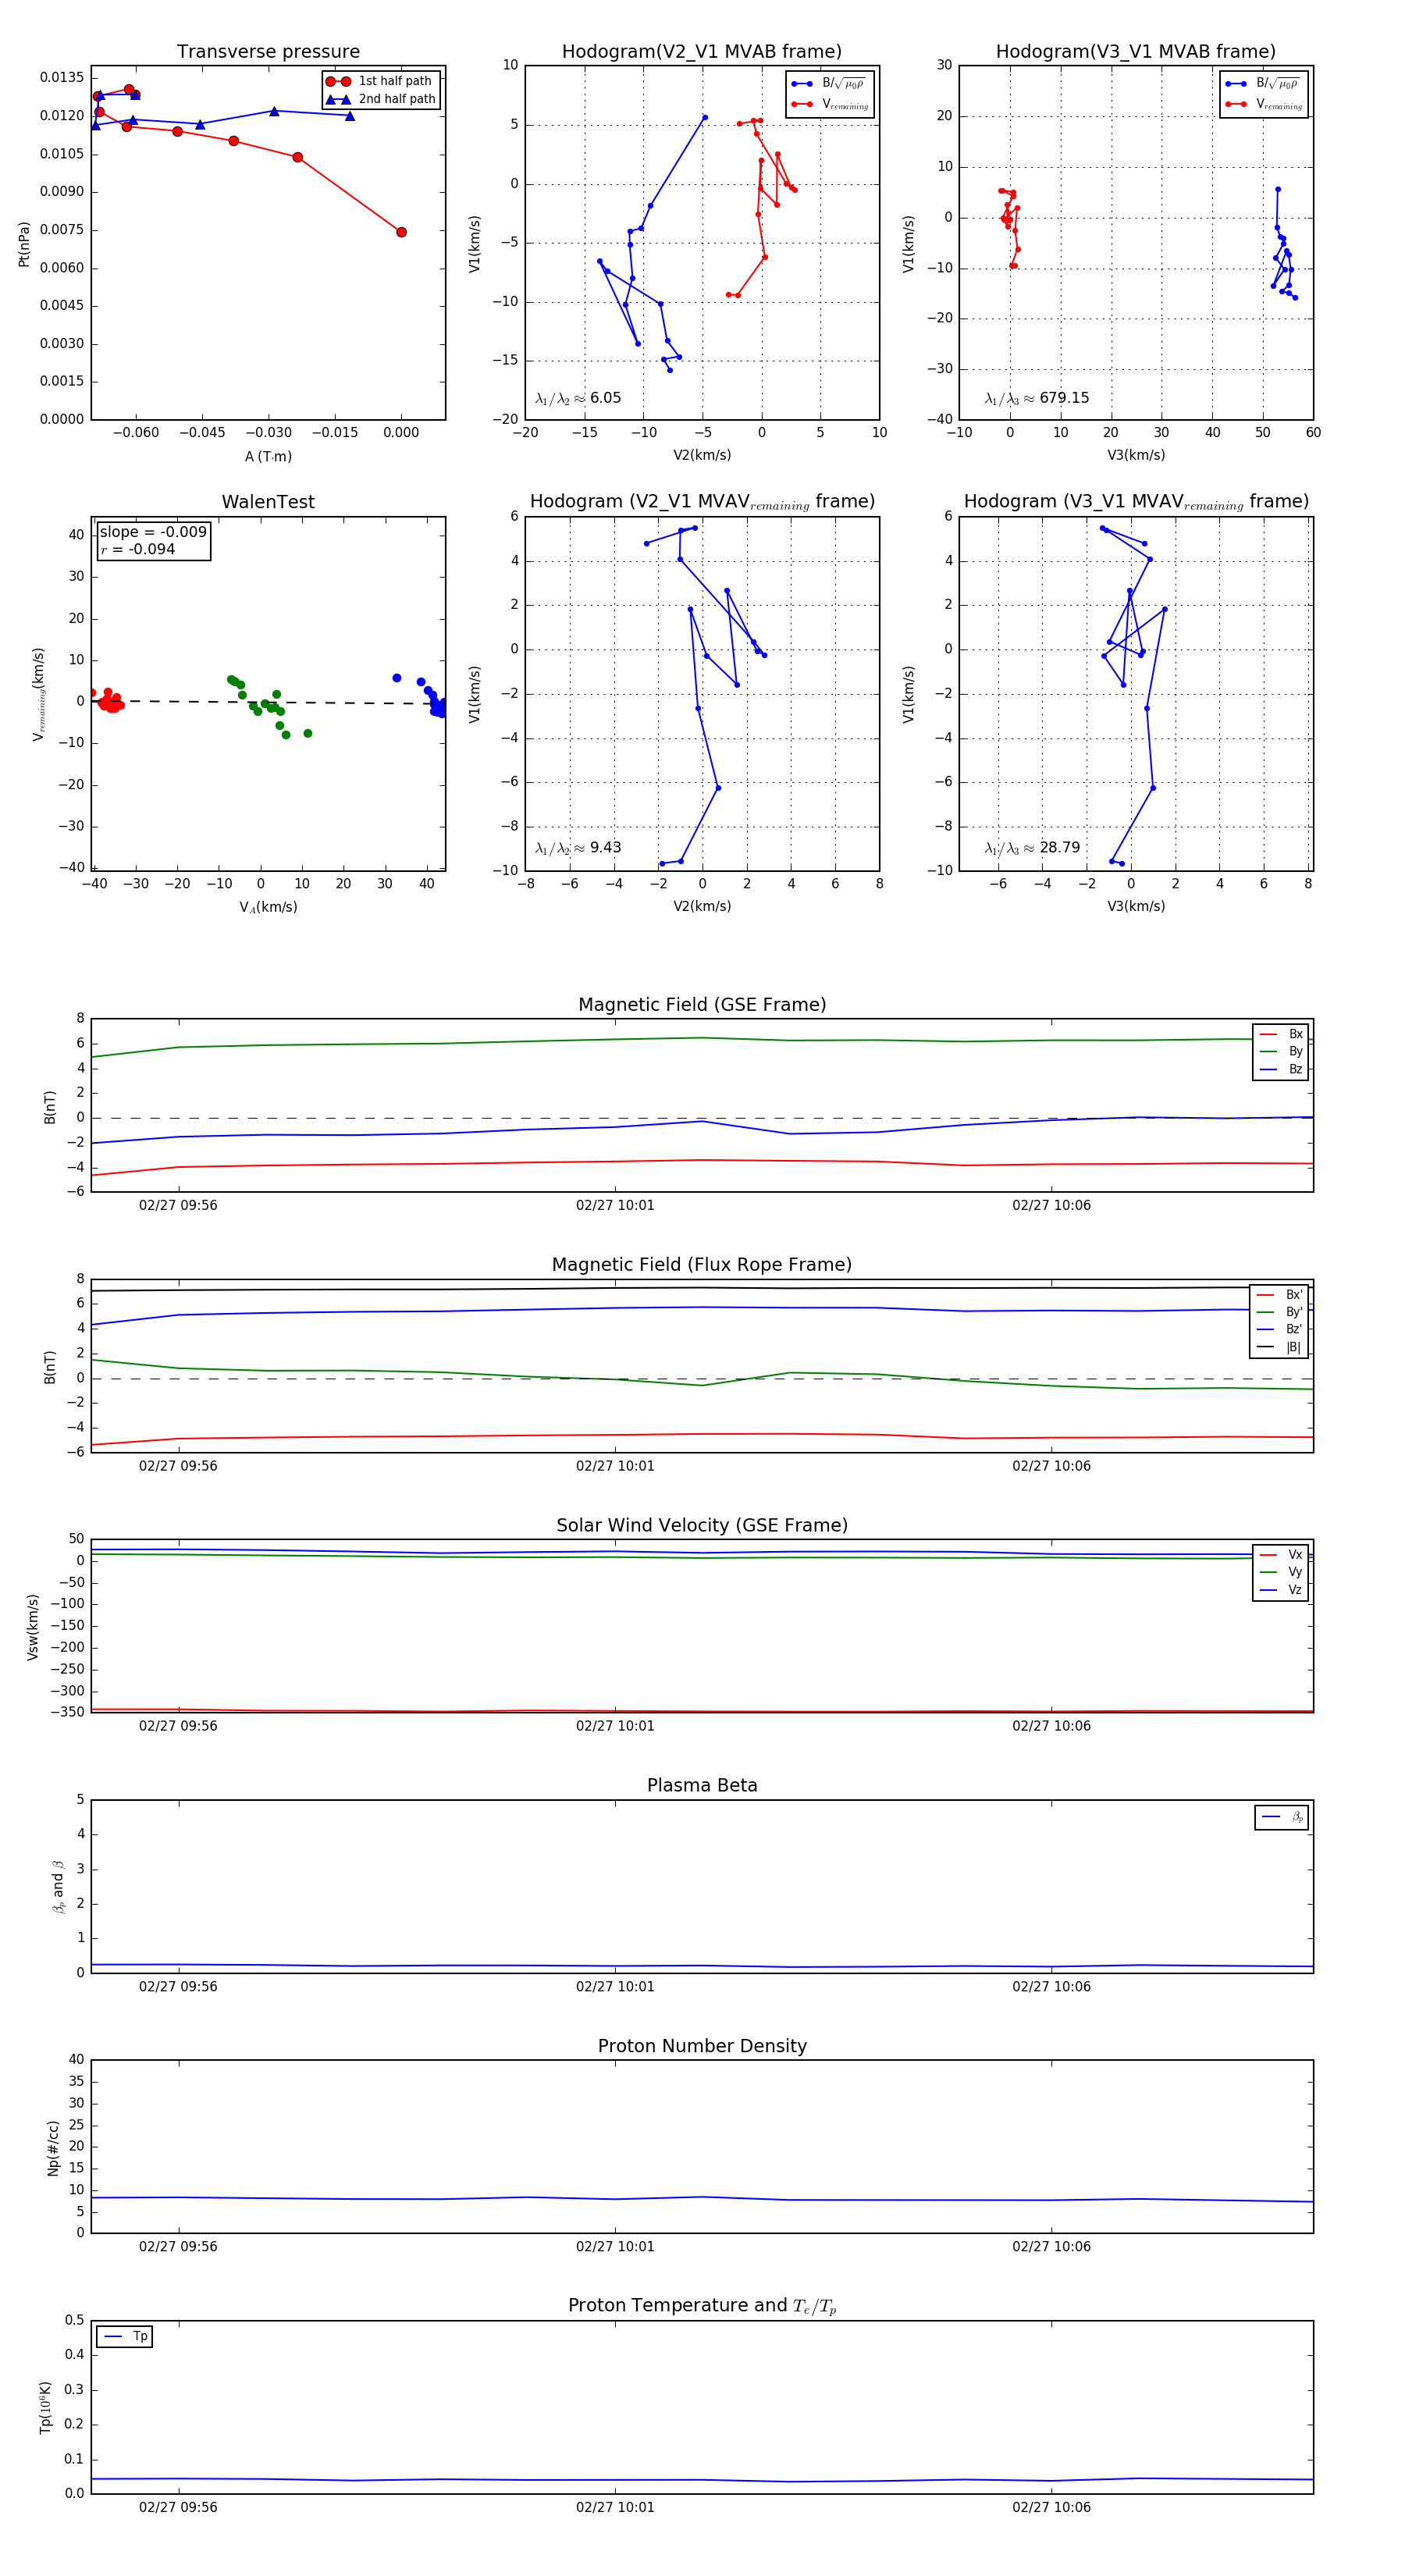The height and width of the screenshot is (2576, 1405).
Task: Click the "Vsw(km/s)" y-axis label
Action: click(33, 1627)
